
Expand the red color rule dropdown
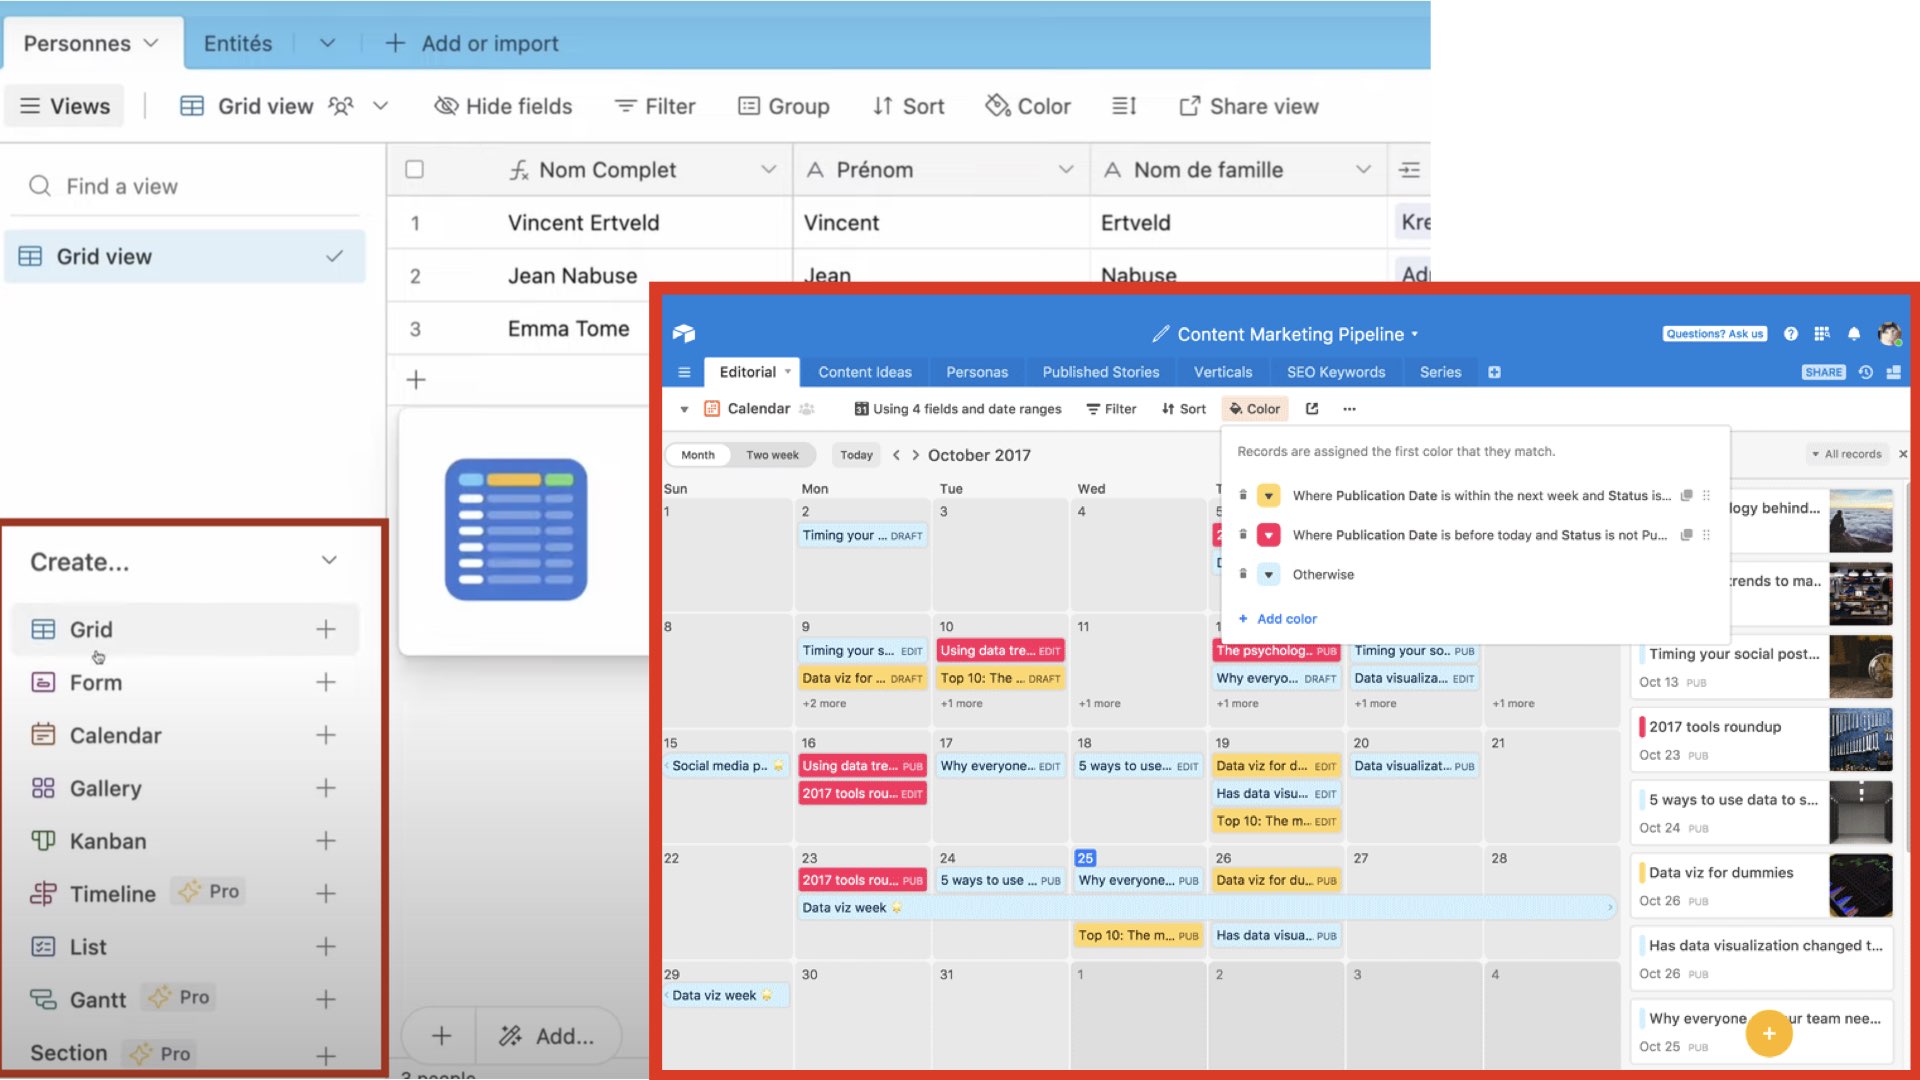1268,535
